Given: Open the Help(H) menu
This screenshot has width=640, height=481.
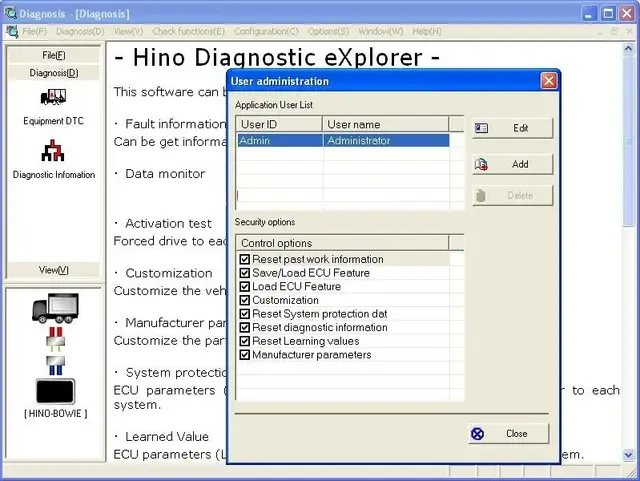Looking at the screenshot, I should [427, 31].
